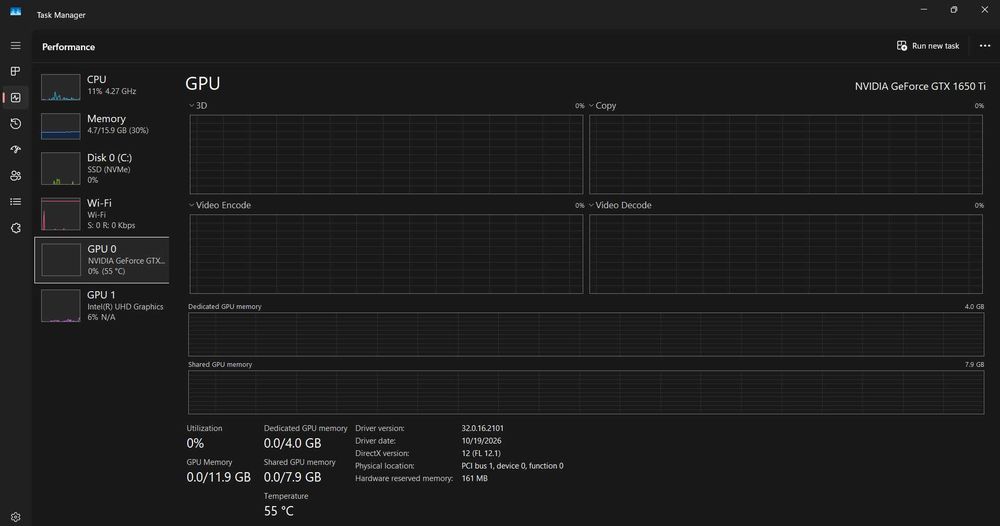Viewport: 1000px width, 526px height.
Task: Click hardware reserved memory 161 MB
Action: [474, 478]
